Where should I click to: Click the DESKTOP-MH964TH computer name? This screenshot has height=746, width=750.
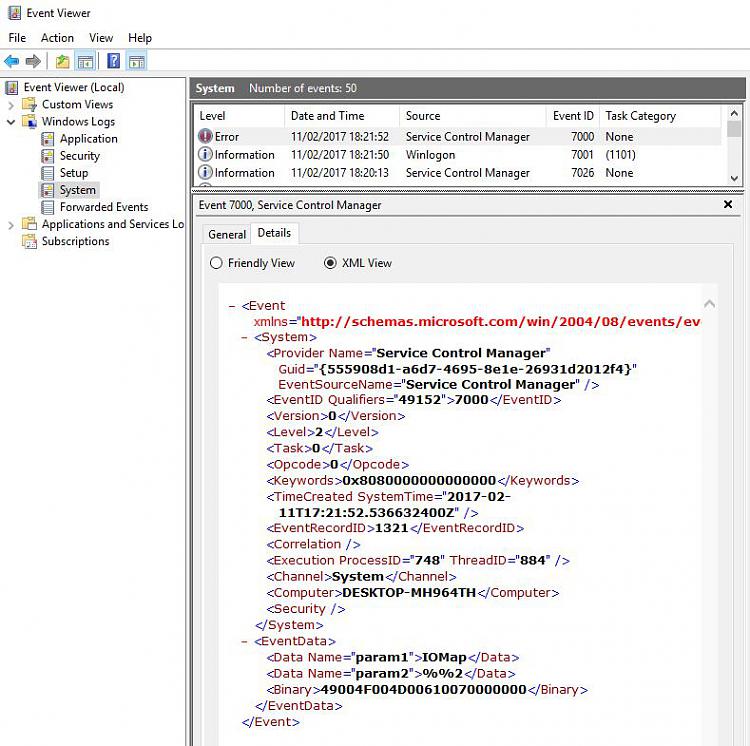click(x=409, y=593)
